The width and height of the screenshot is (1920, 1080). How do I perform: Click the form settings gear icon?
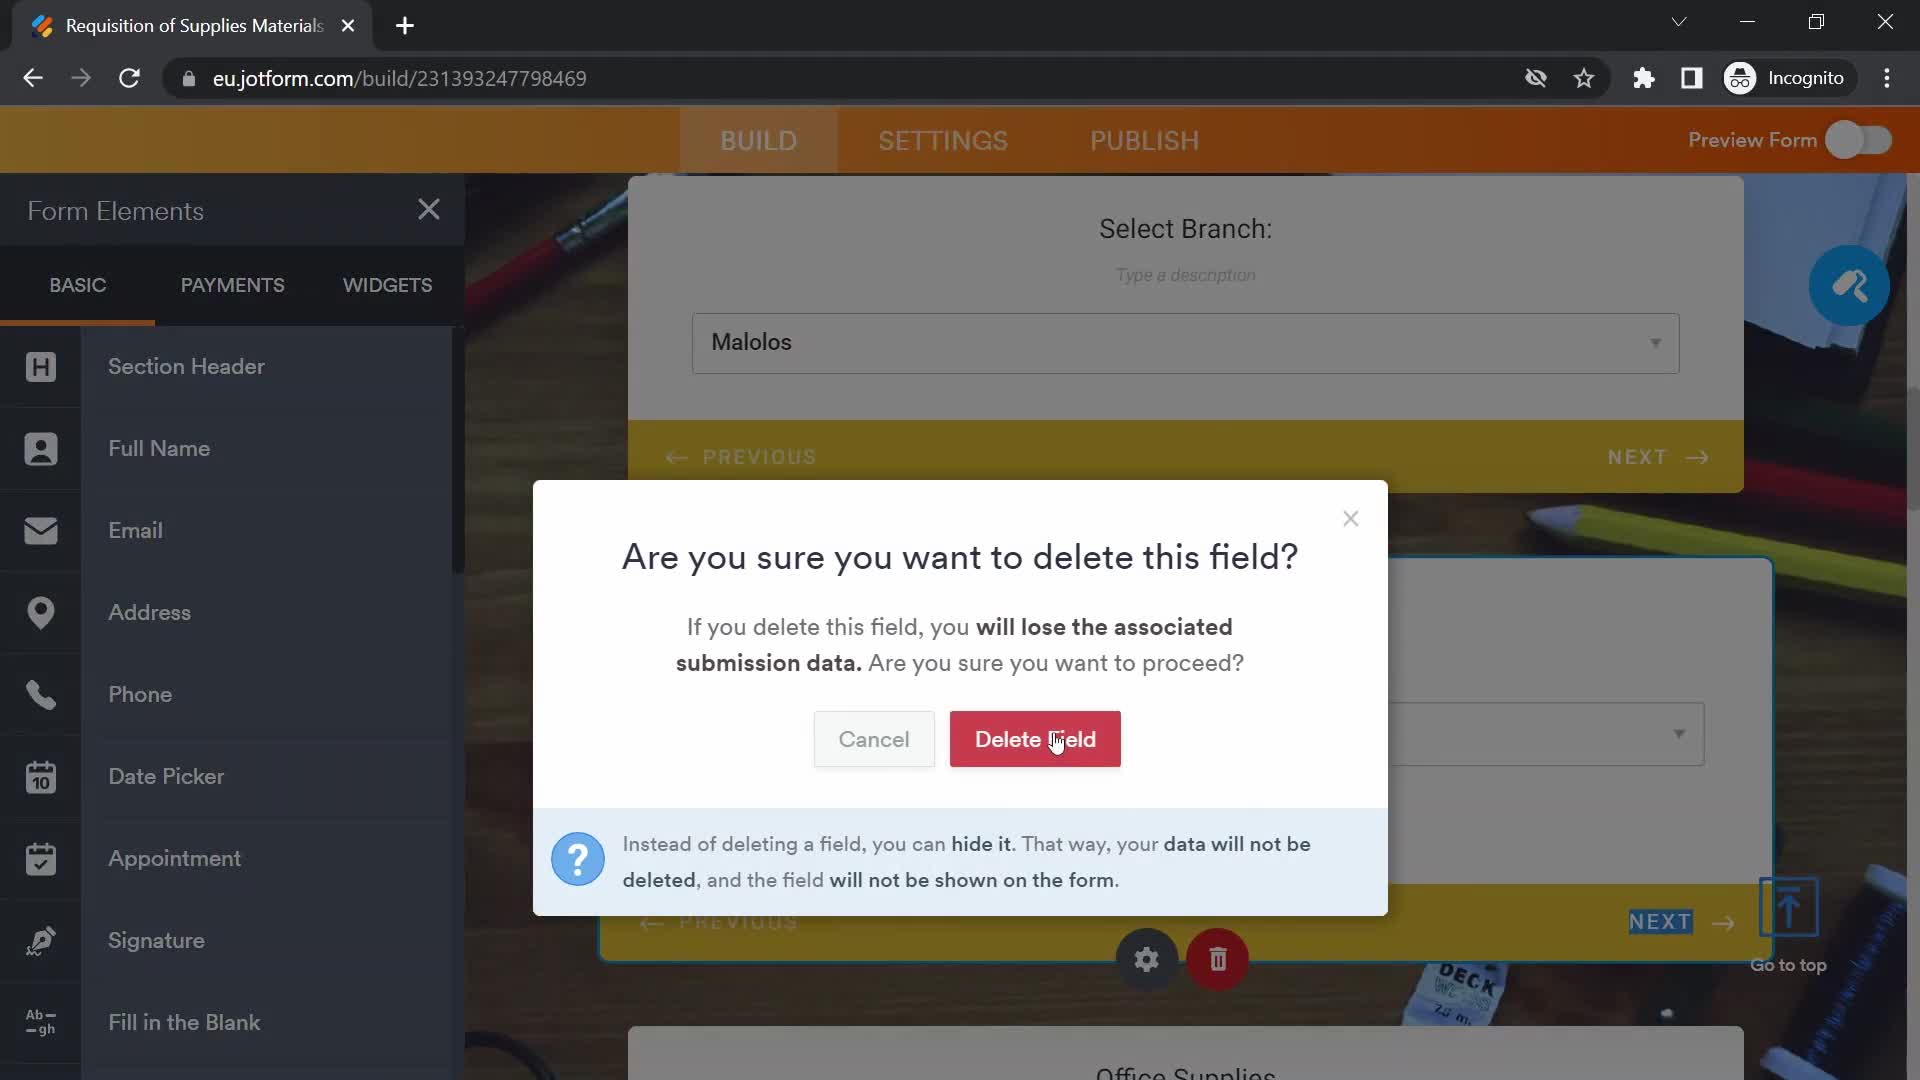[1147, 957]
